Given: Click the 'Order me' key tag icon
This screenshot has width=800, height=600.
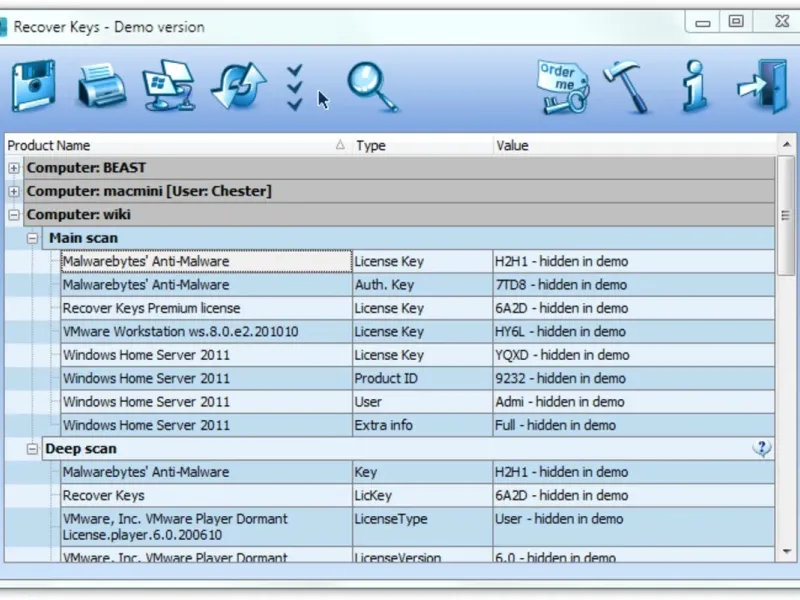Looking at the screenshot, I should (563, 87).
